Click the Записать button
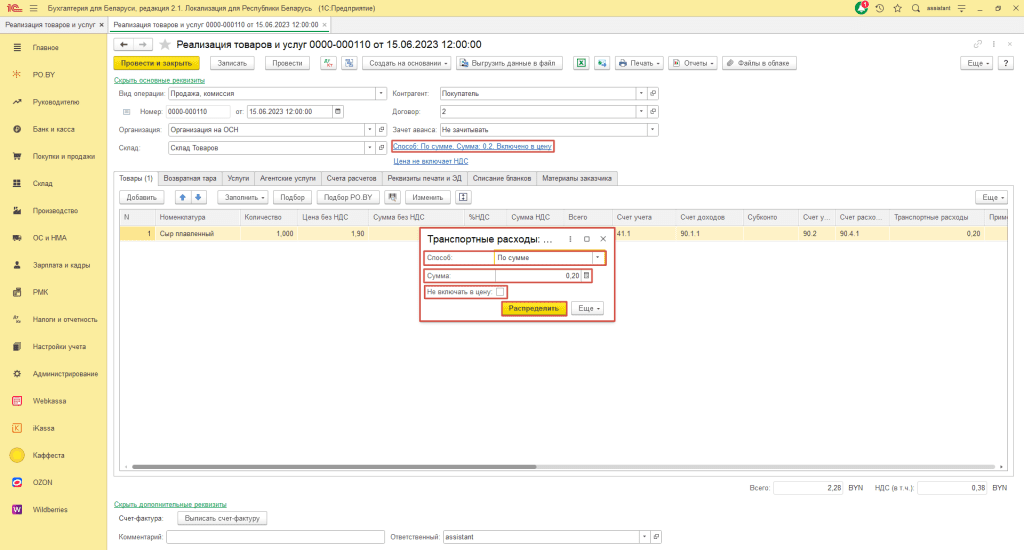 click(x=232, y=63)
